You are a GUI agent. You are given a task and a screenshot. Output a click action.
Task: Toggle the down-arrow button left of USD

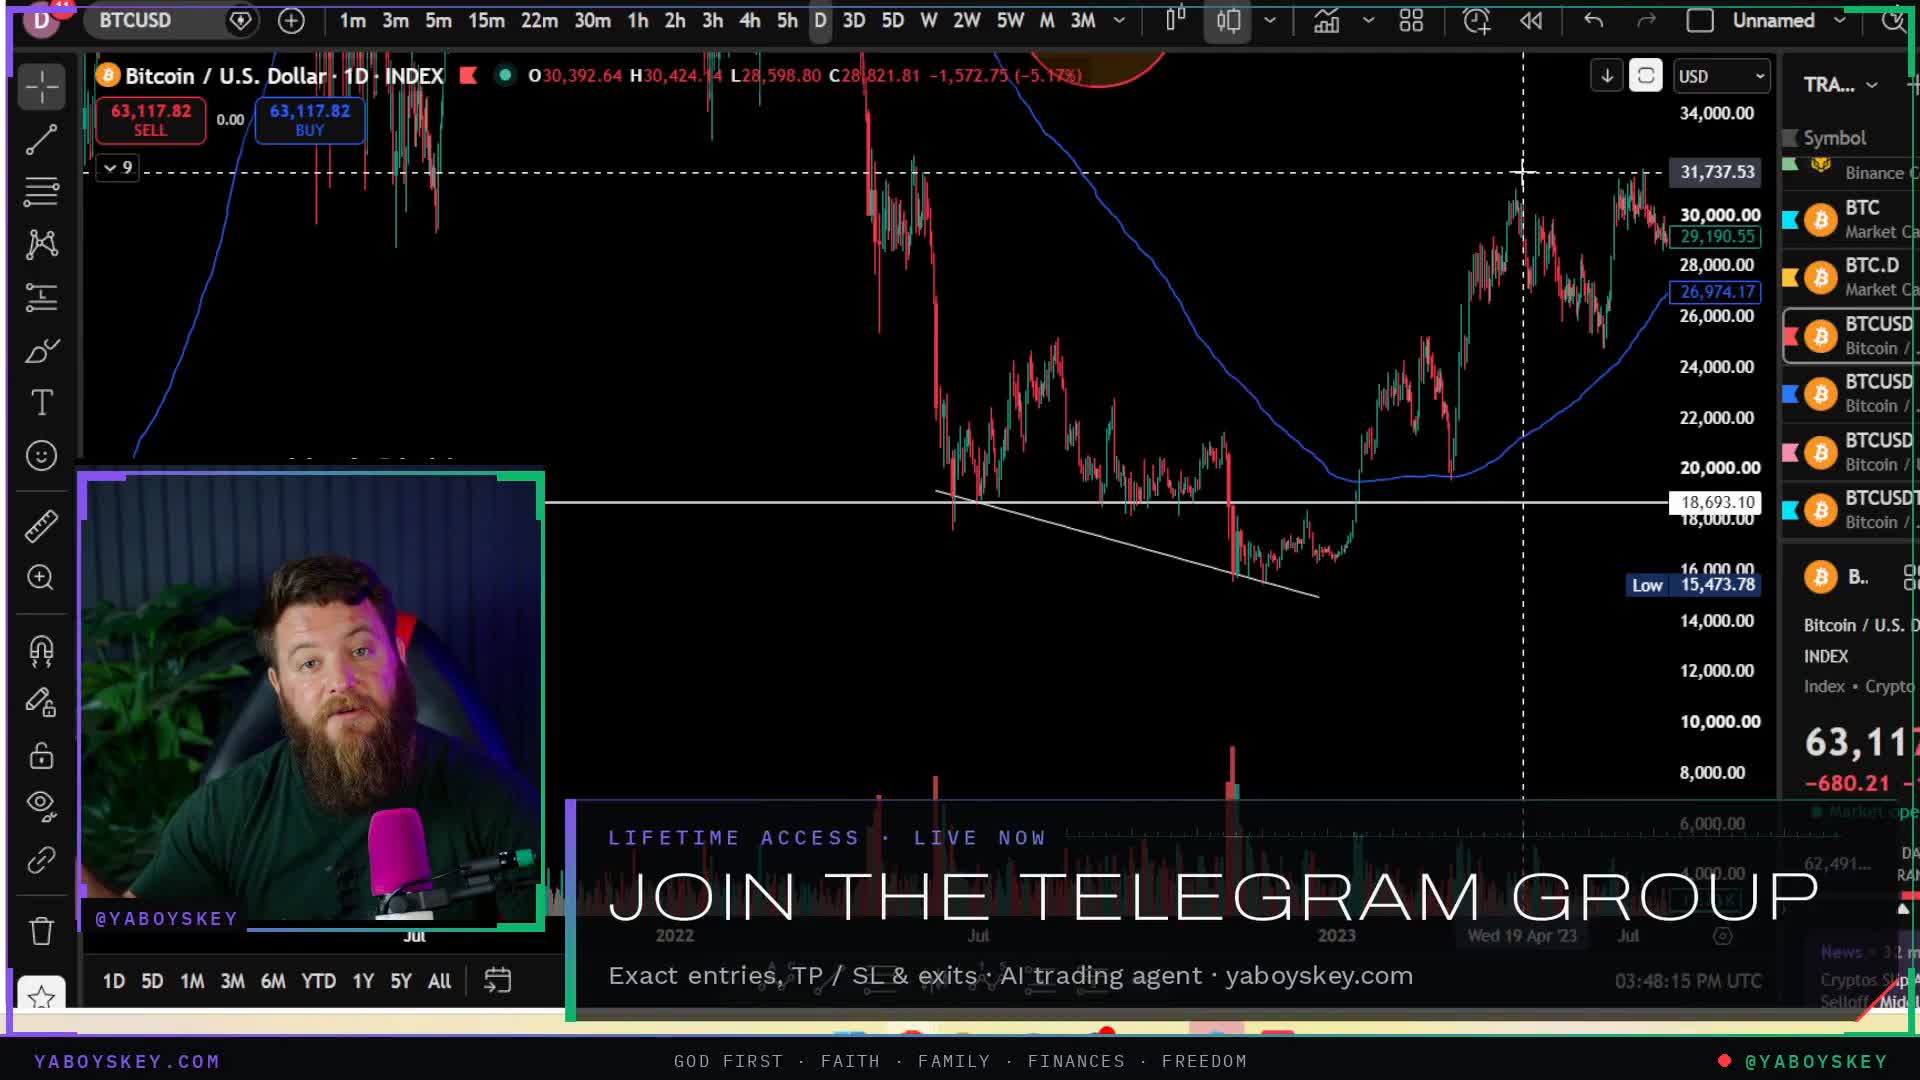pyautogui.click(x=1607, y=76)
